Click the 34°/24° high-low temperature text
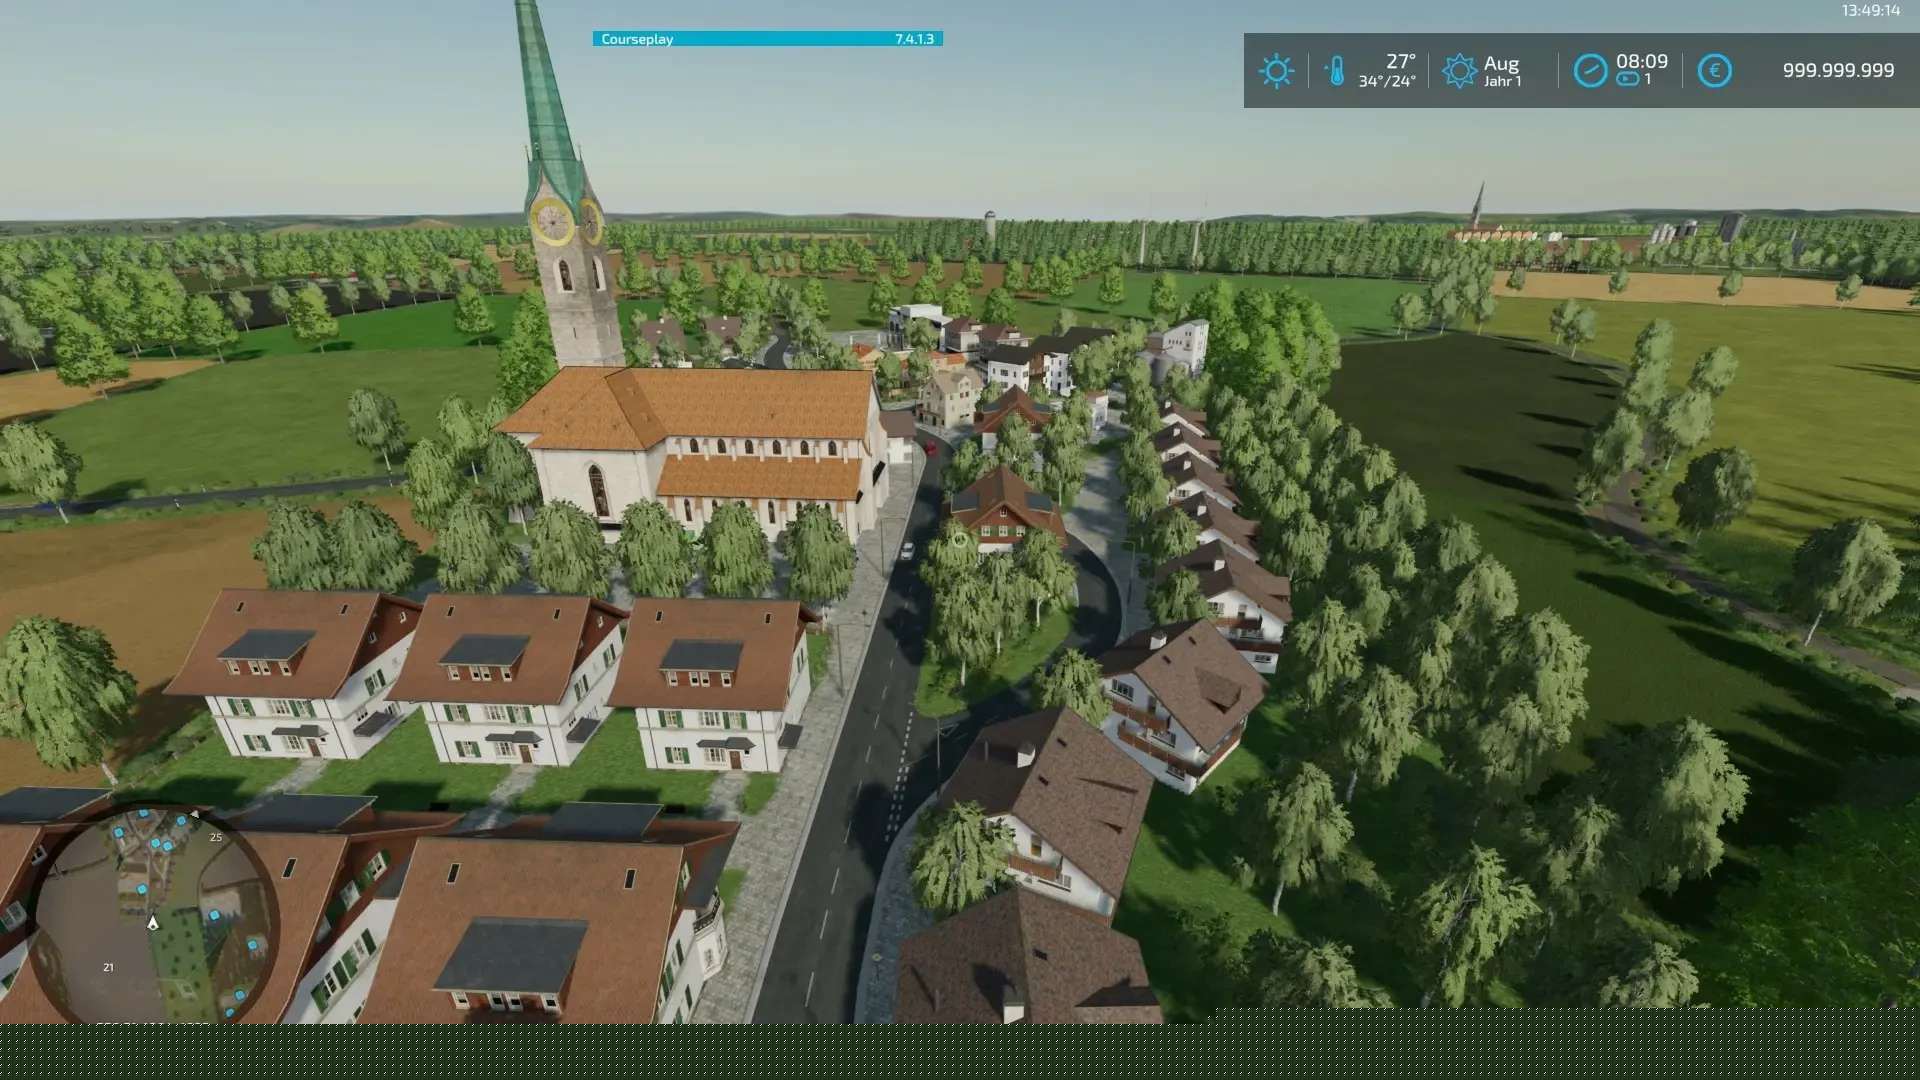 point(1387,82)
